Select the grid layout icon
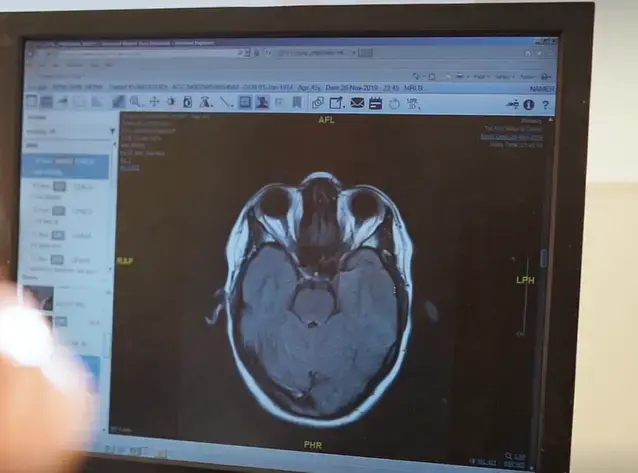Screen dimensions: 638x473 [46, 101]
